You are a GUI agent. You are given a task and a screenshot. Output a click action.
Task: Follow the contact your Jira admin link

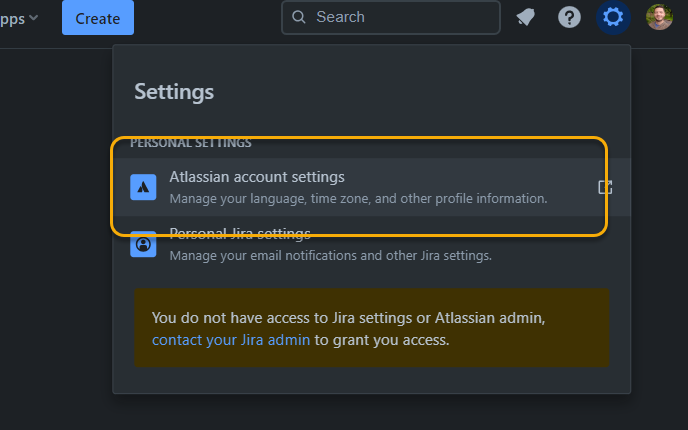[231, 340]
